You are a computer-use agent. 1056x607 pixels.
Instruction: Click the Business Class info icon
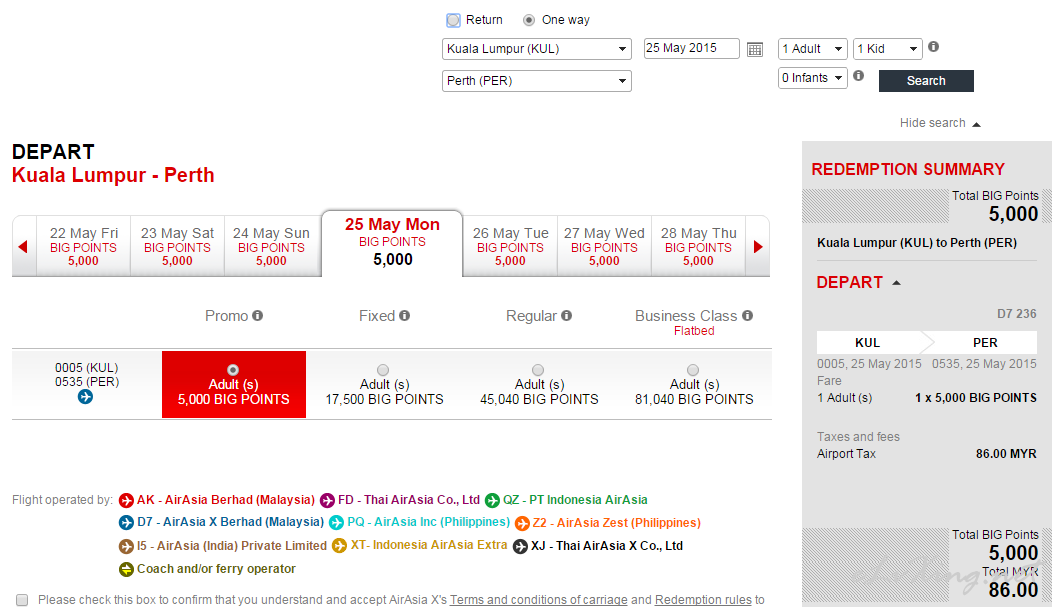point(748,315)
